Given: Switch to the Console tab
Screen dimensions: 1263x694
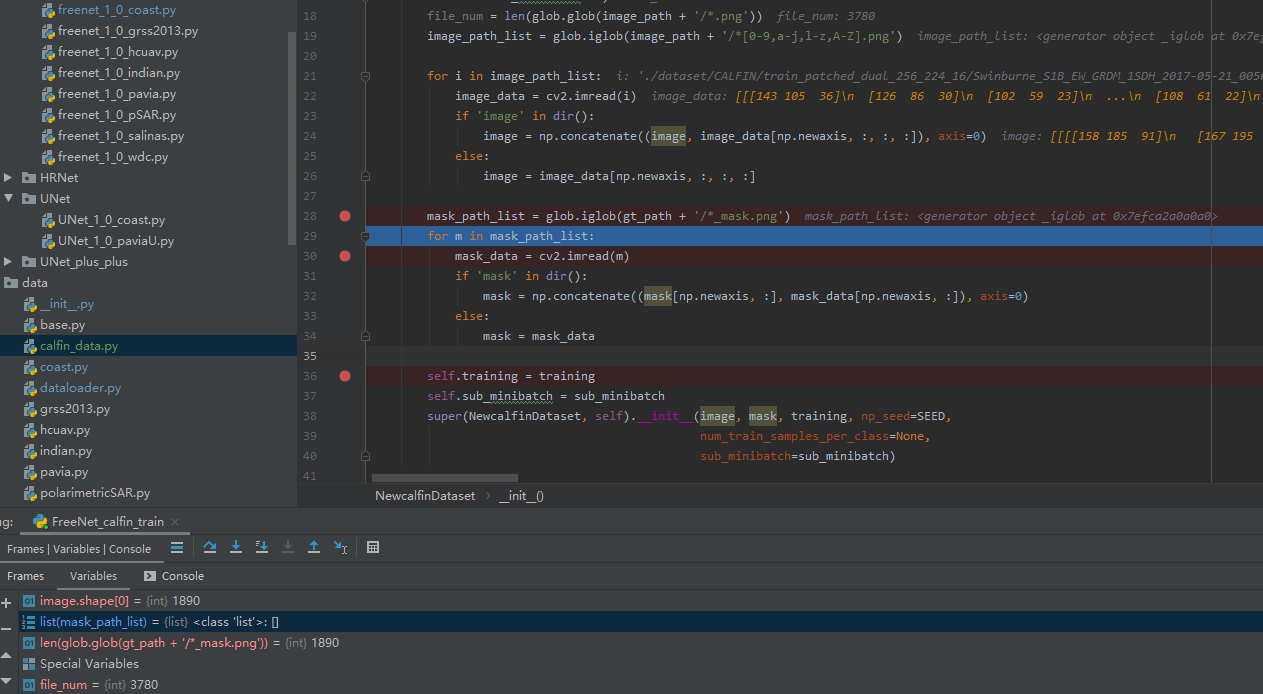Looking at the screenshot, I should (174, 576).
